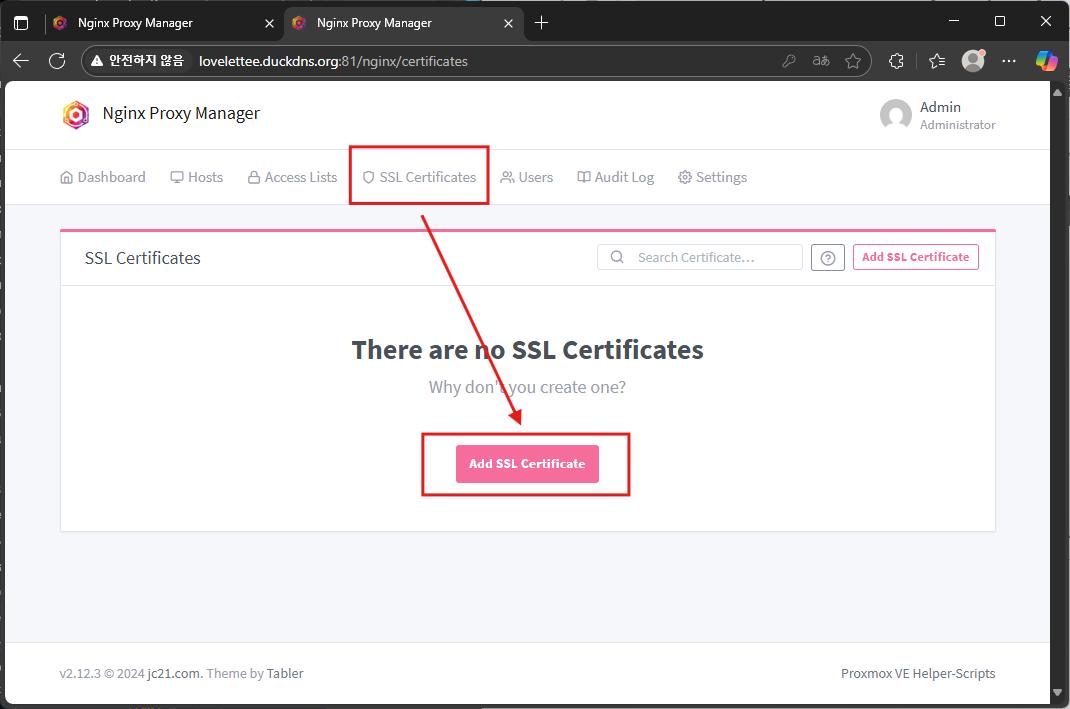Open the favorites list icon
1070x709 pixels.
[x=937, y=61]
